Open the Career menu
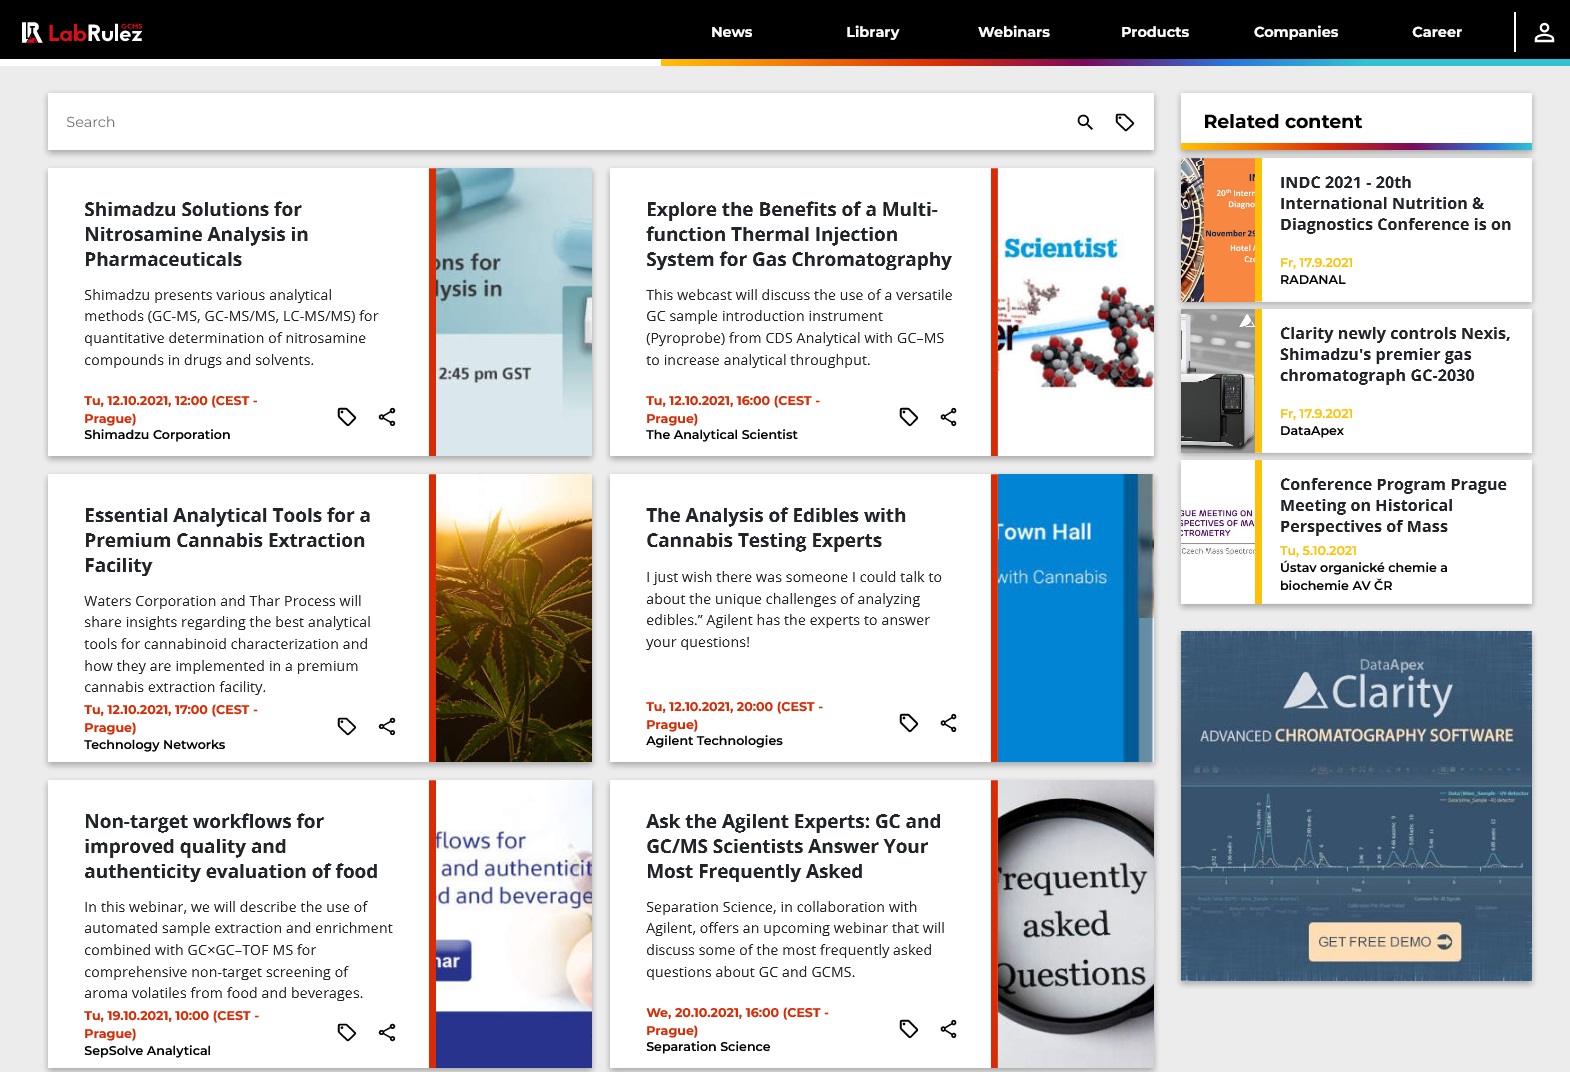The width and height of the screenshot is (1570, 1072). point(1436,32)
